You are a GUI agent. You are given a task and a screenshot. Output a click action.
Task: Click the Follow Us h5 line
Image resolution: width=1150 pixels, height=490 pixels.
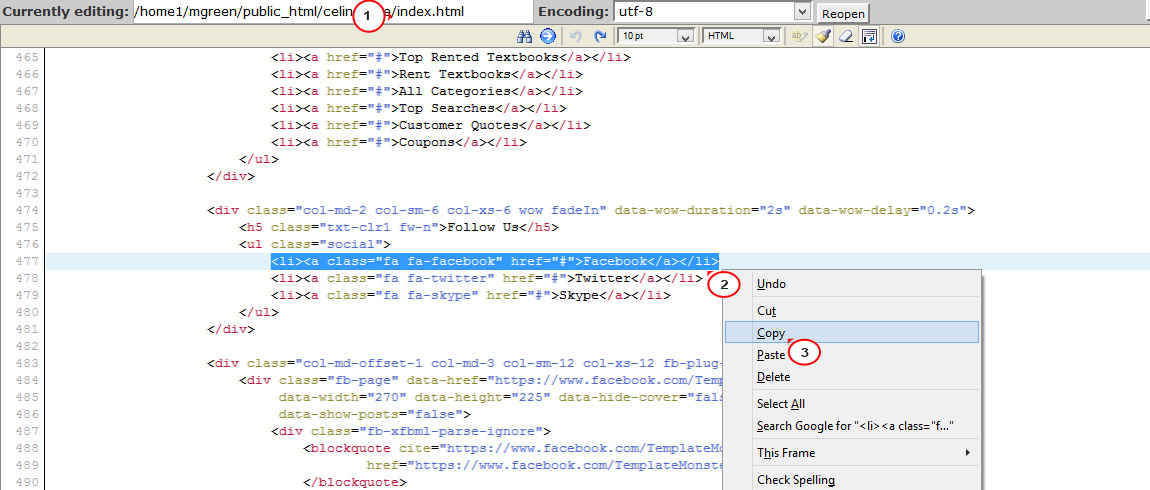pos(398,227)
